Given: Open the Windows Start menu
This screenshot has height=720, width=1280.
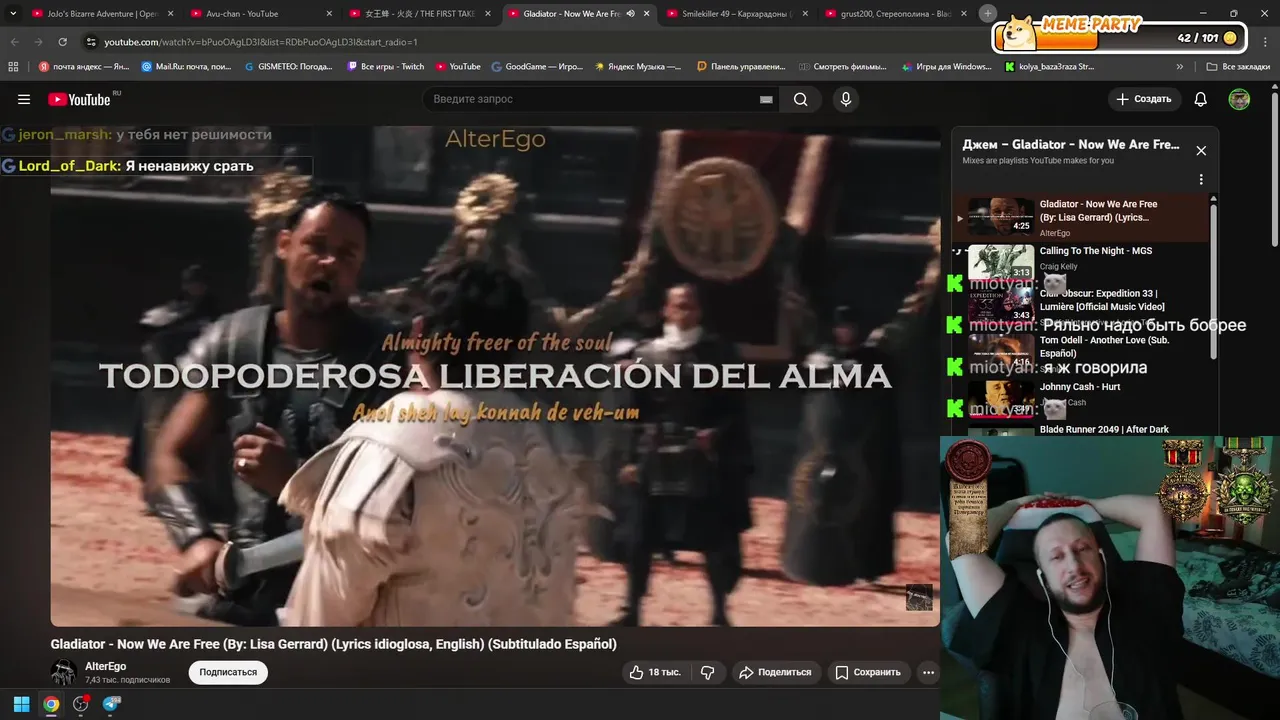Looking at the screenshot, I should click(x=21, y=704).
